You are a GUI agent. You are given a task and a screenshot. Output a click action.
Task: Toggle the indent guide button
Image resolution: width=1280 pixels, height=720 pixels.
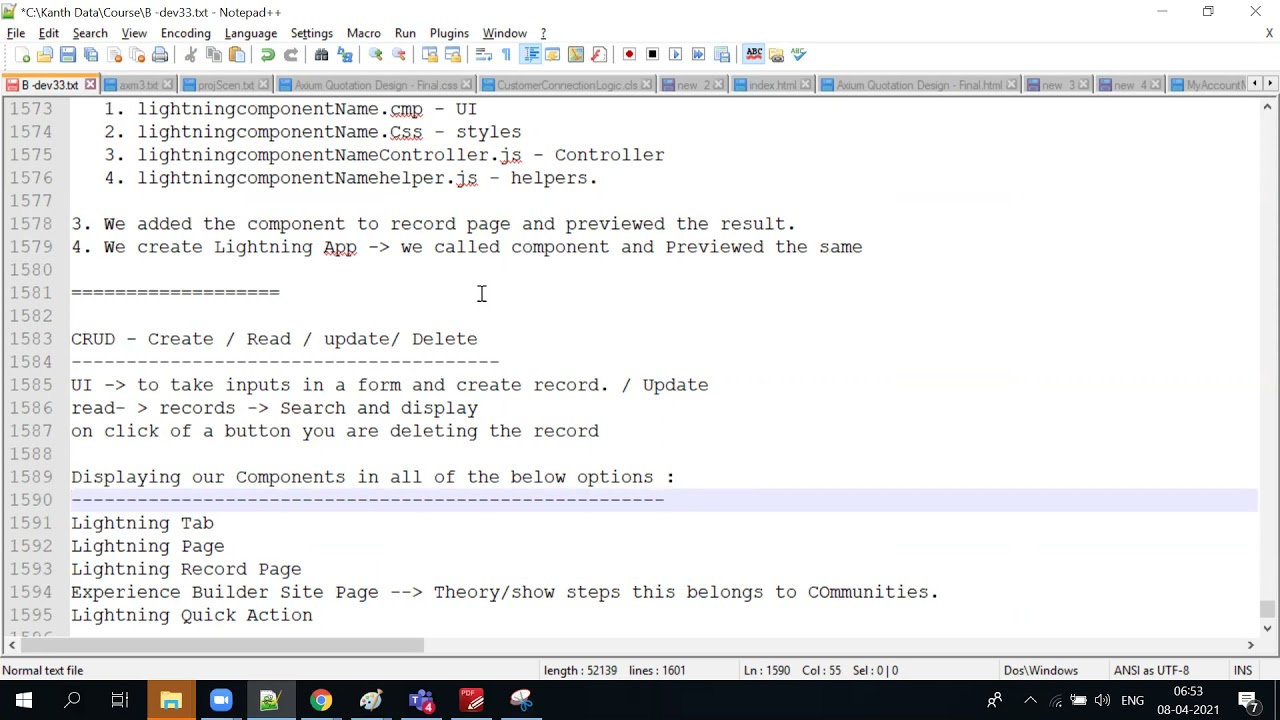pyautogui.click(x=530, y=54)
